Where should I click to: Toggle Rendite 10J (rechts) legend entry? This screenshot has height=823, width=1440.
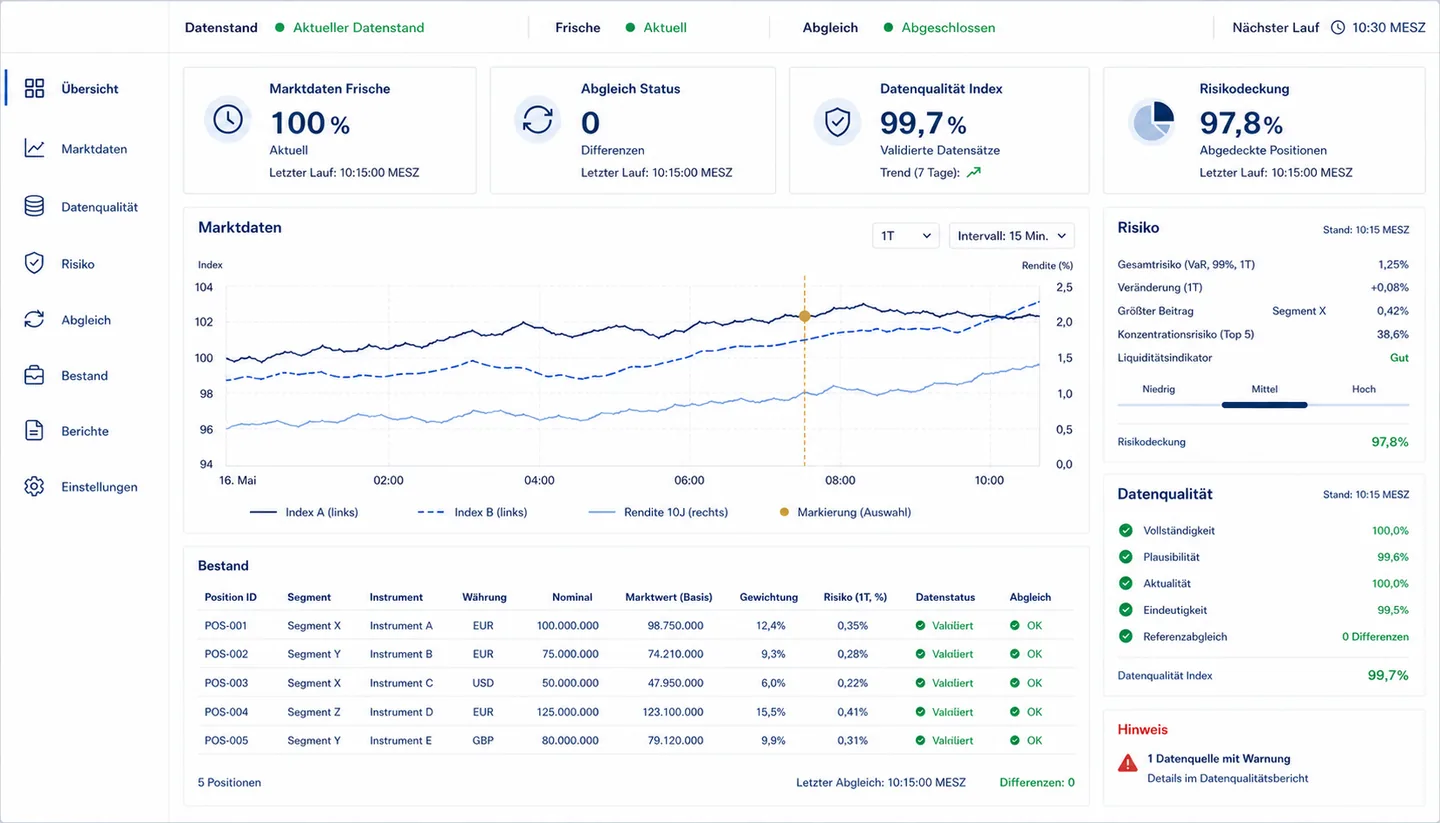click(659, 512)
